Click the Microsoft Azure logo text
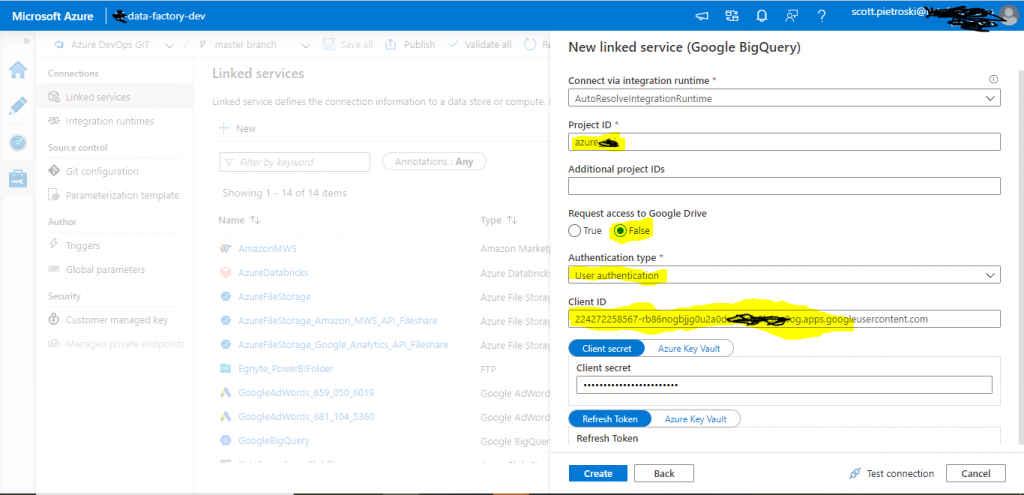 pyautogui.click(x=52, y=16)
